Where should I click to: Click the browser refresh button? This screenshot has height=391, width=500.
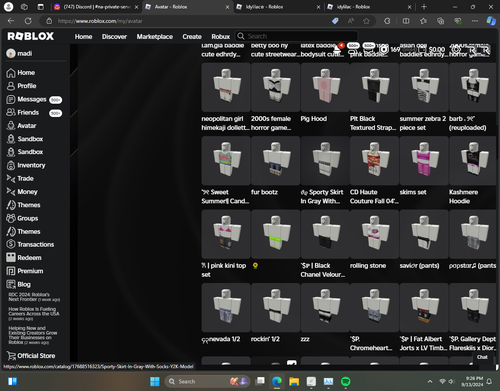[28, 21]
